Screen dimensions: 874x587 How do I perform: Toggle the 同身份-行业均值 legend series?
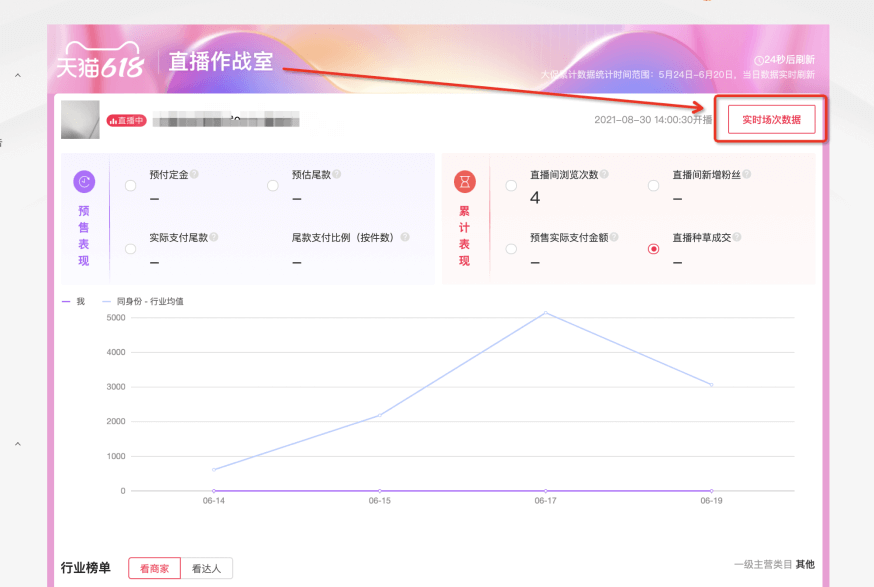coord(143,302)
